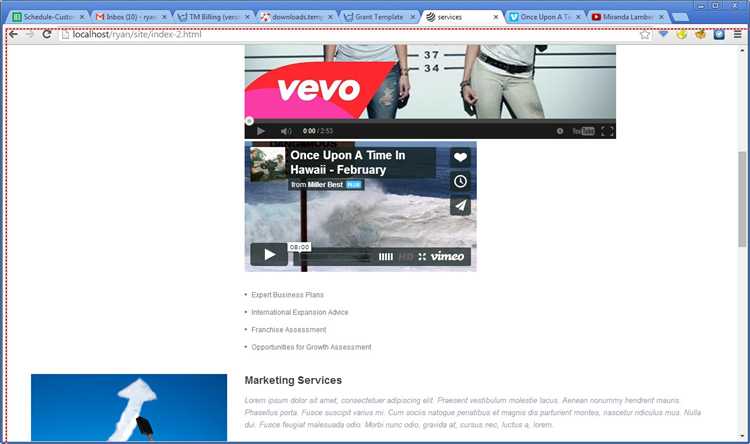Click the yellow extension icon in toolbar
This screenshot has height=444, width=750.
click(x=682, y=34)
